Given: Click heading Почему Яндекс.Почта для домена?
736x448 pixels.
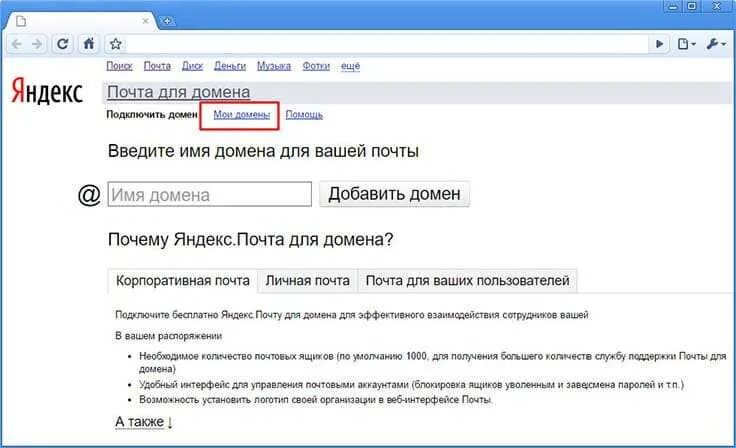Looking at the screenshot, I should (x=251, y=239).
